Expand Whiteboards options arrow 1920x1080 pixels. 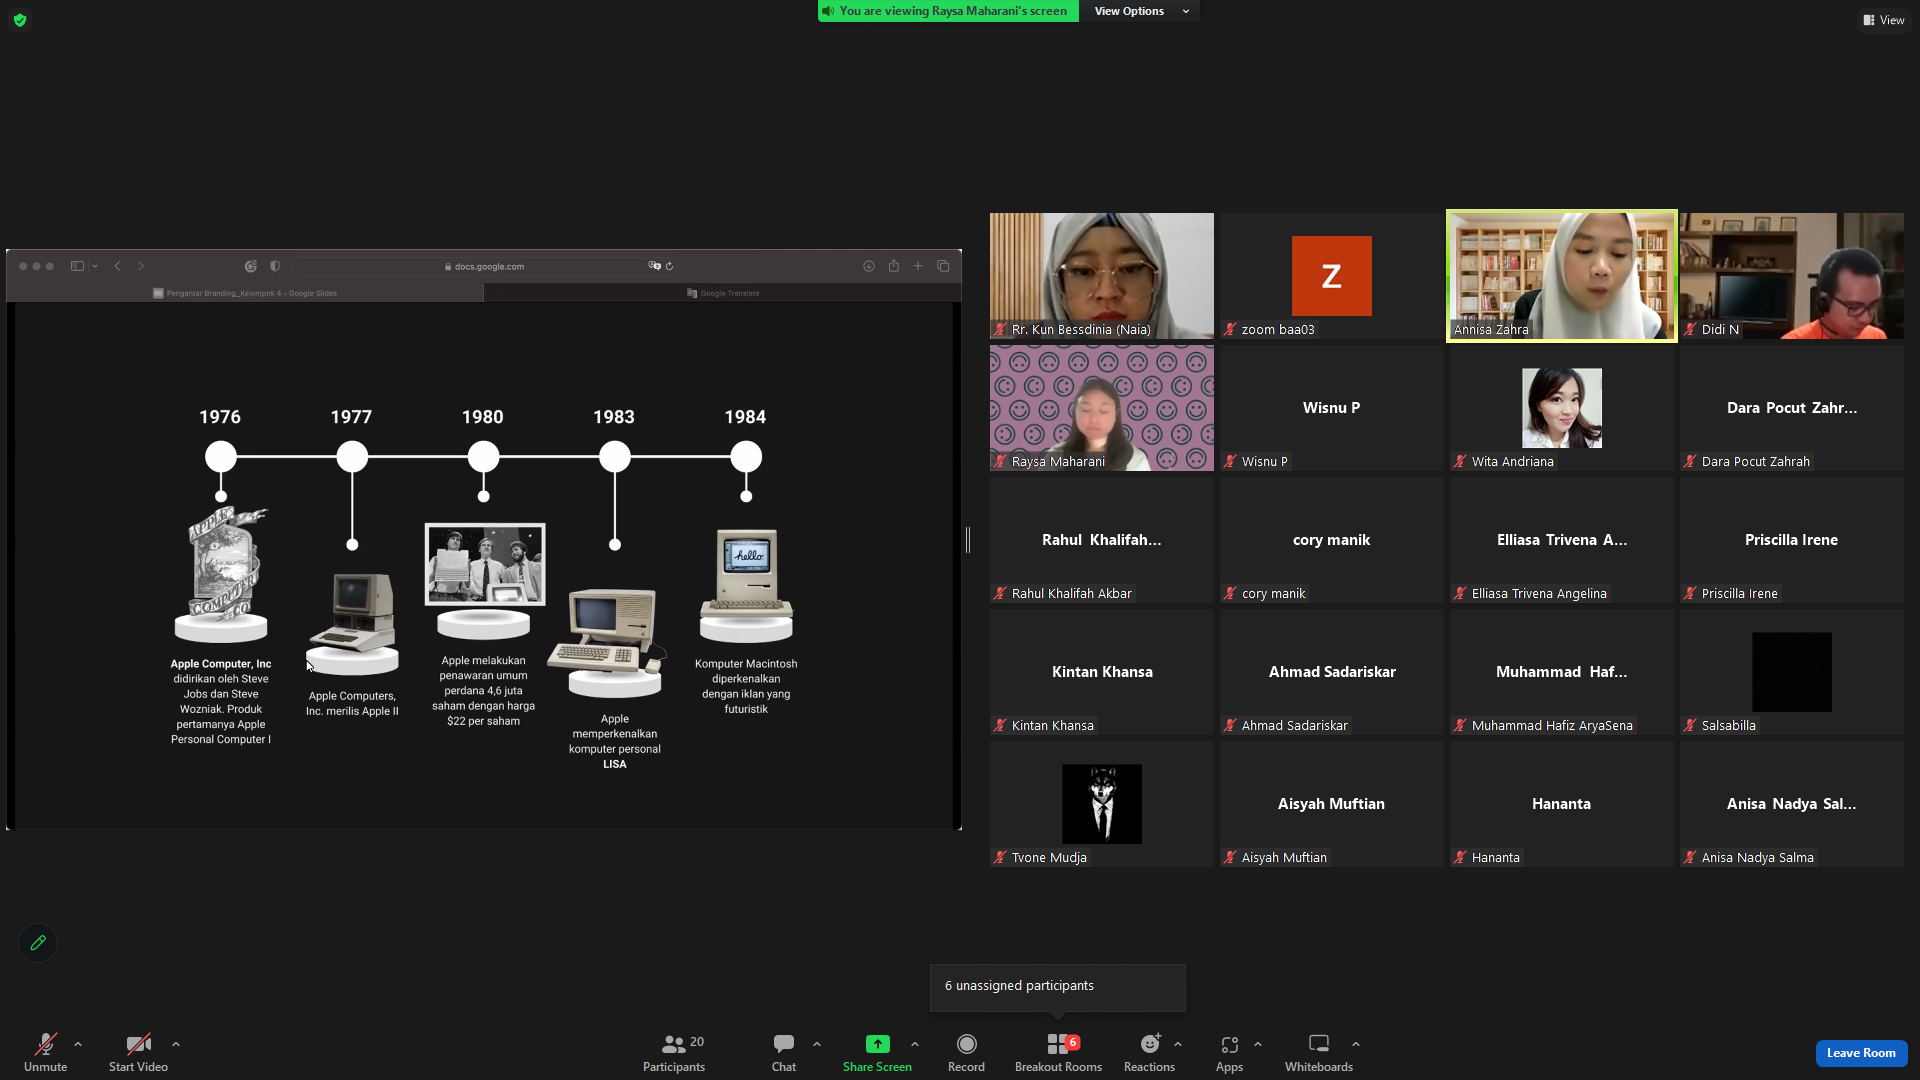click(x=1356, y=1044)
